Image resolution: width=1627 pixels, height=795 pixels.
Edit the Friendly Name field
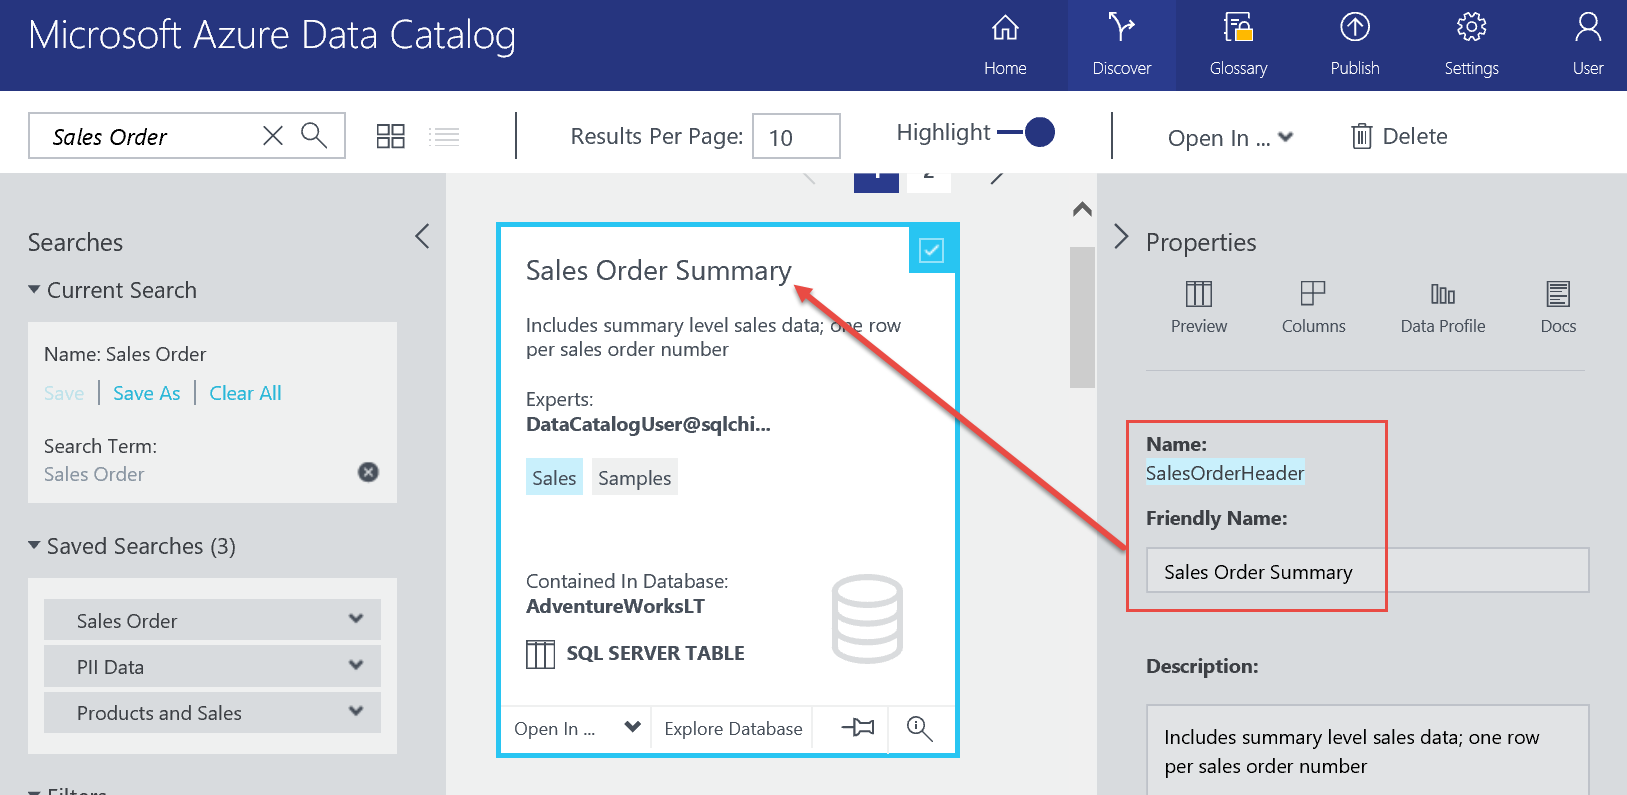(x=1367, y=570)
